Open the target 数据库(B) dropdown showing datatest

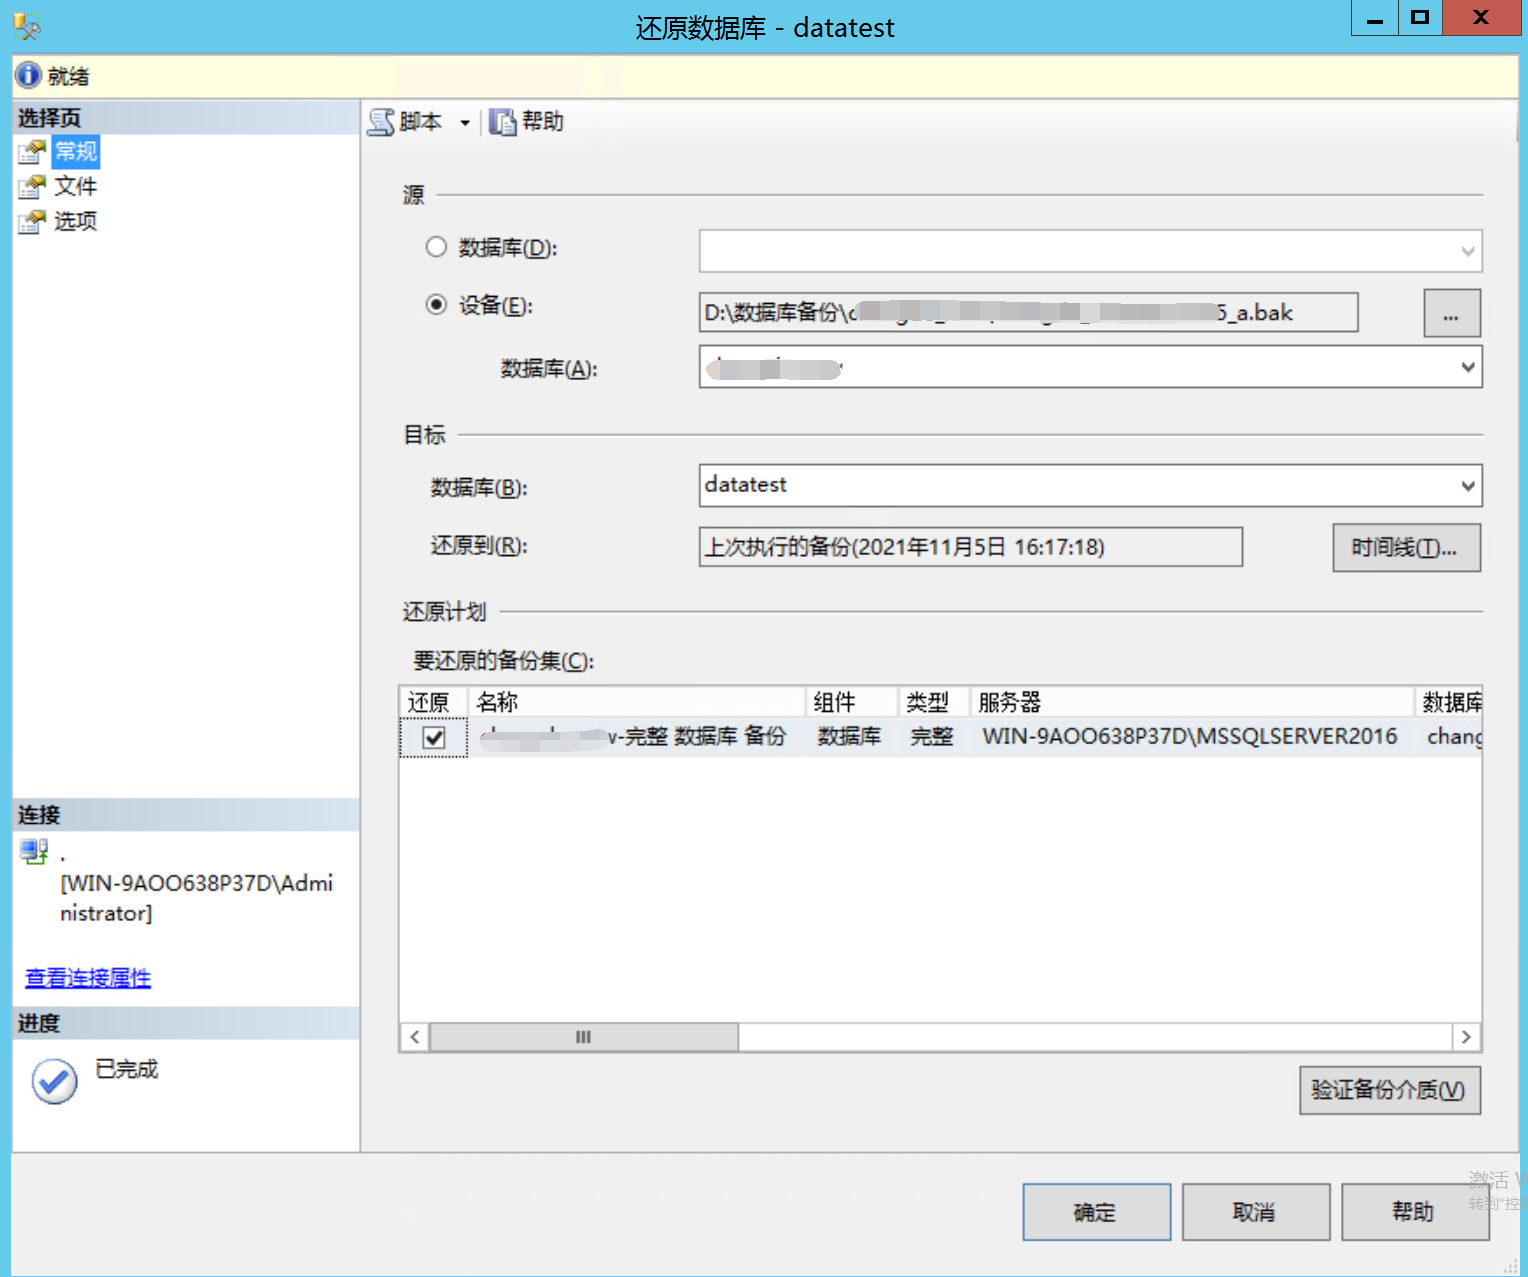coord(1466,486)
